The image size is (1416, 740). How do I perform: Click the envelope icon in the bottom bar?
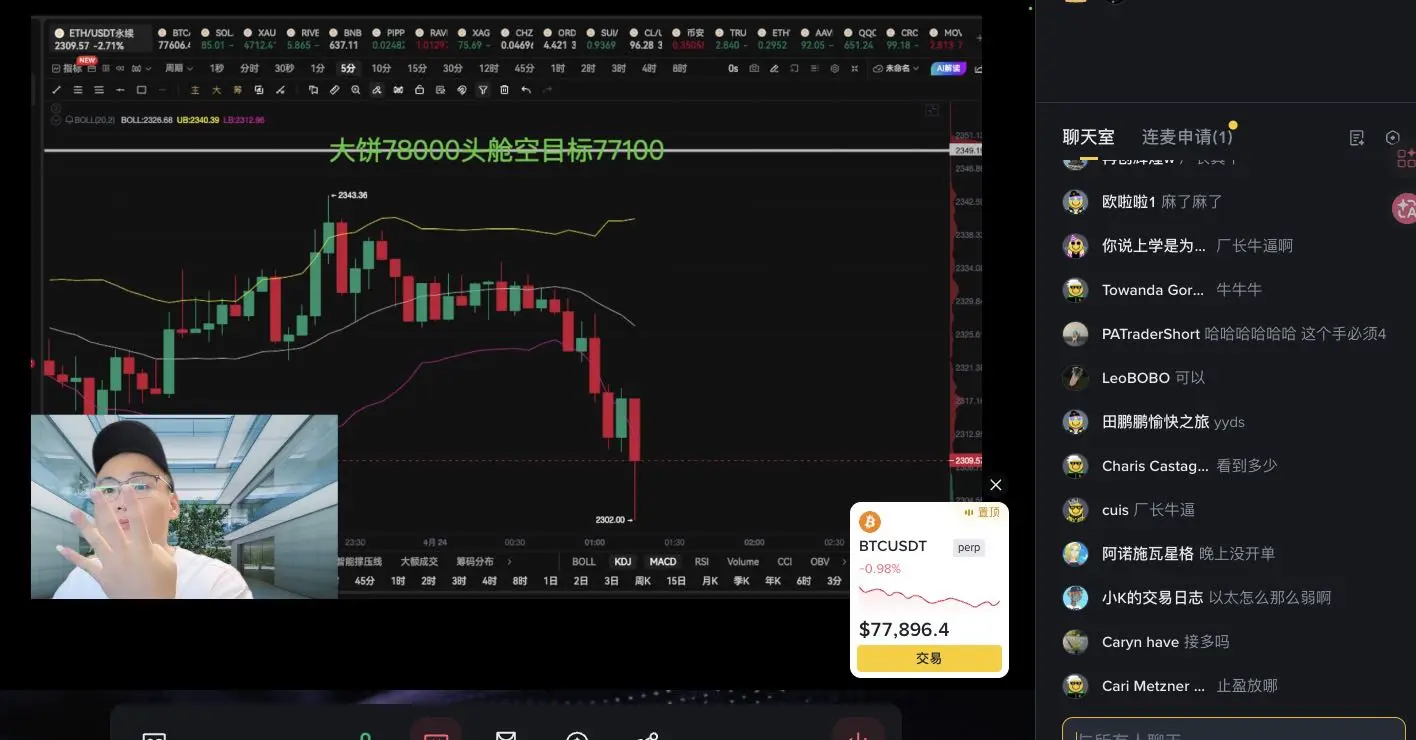coord(506,735)
